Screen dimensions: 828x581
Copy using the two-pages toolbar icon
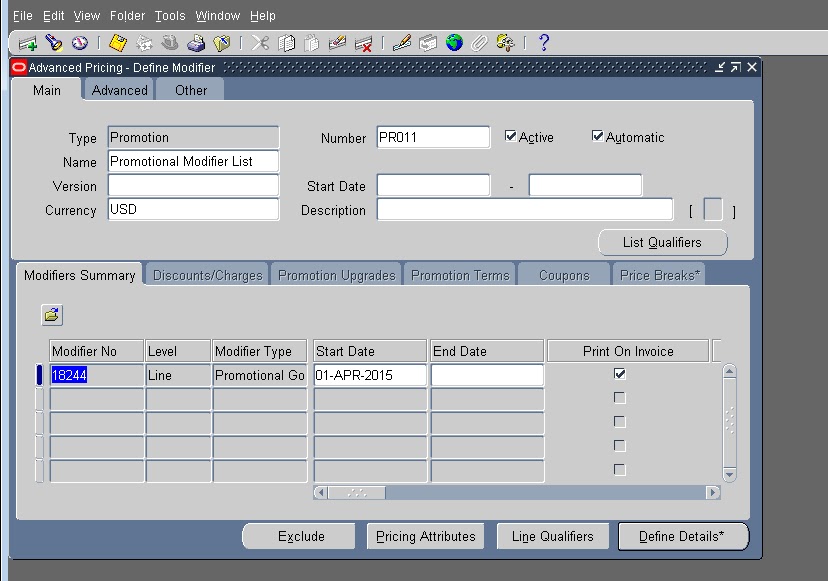pos(286,43)
